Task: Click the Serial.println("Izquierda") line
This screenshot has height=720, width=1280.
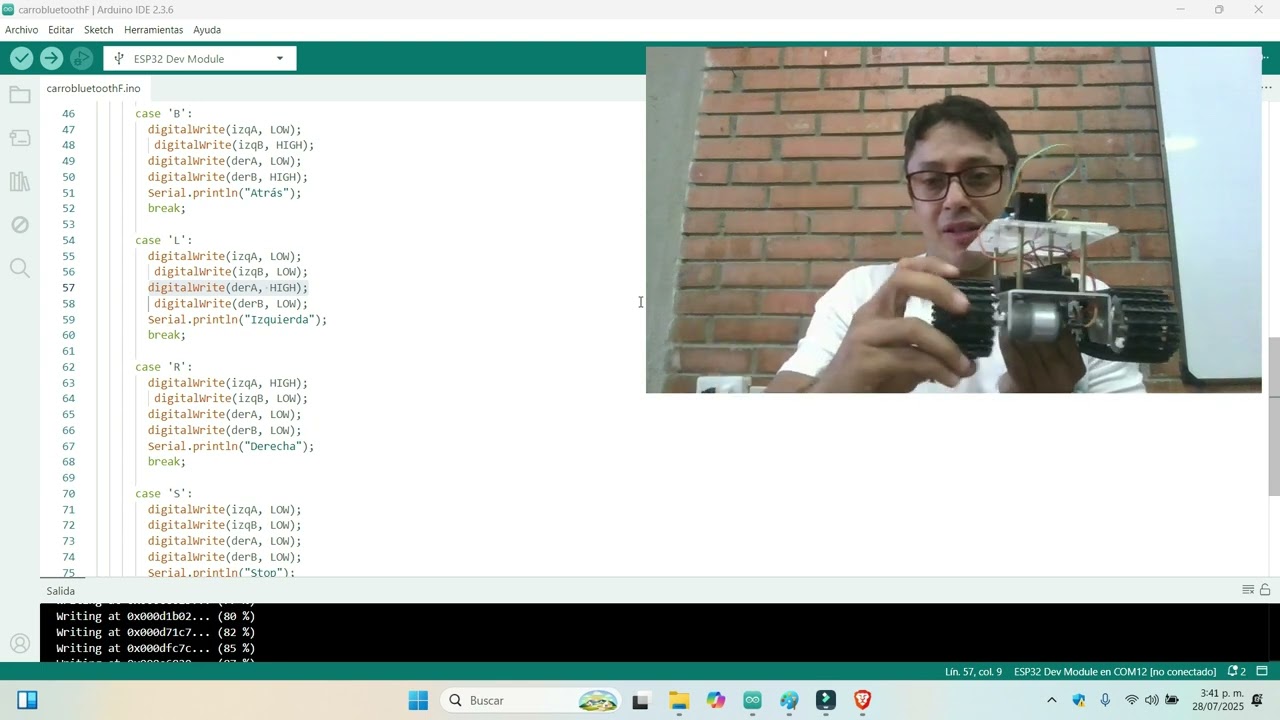Action: point(237,320)
